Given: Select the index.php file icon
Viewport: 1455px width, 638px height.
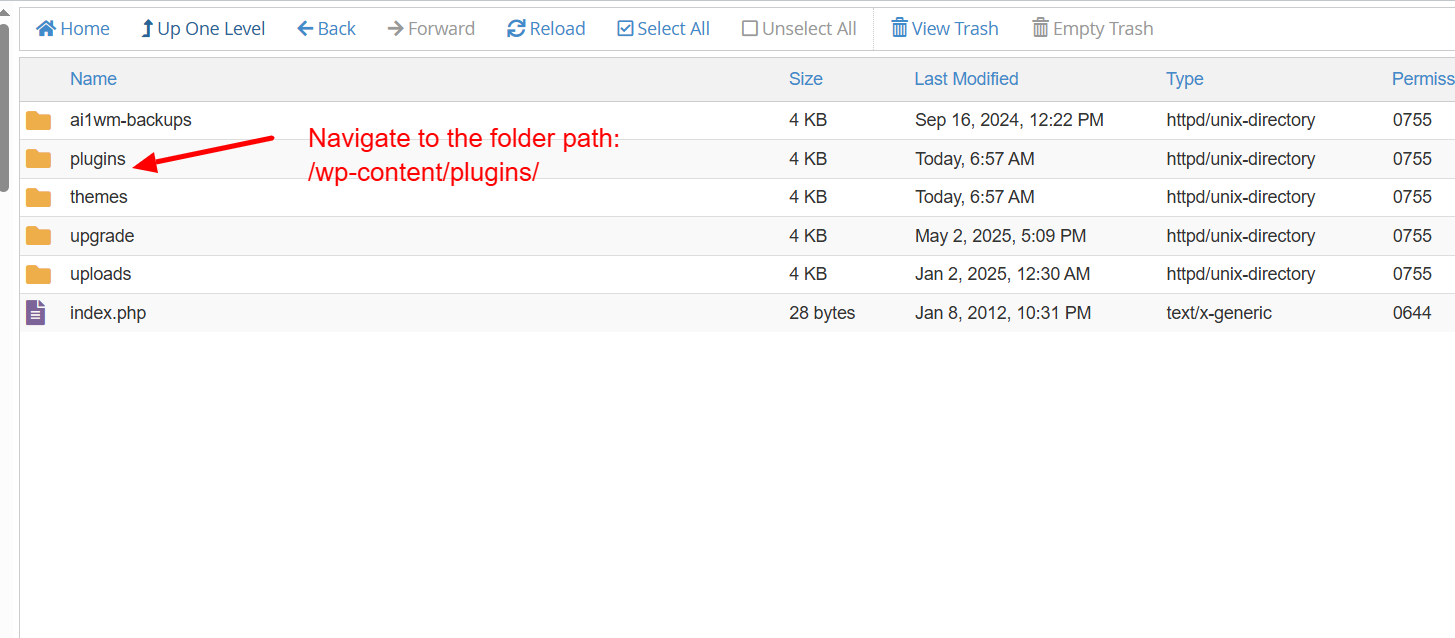Looking at the screenshot, I should [x=36, y=313].
